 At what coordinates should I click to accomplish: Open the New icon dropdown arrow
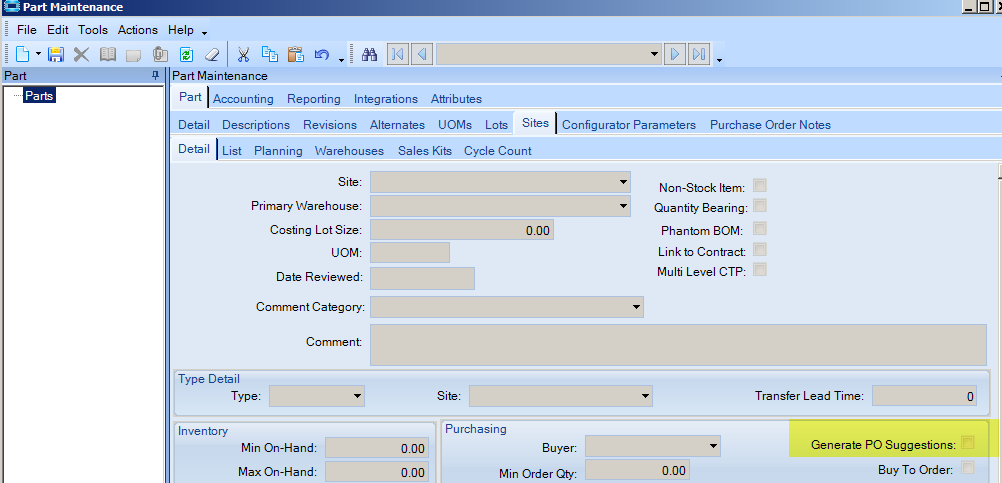[38, 54]
